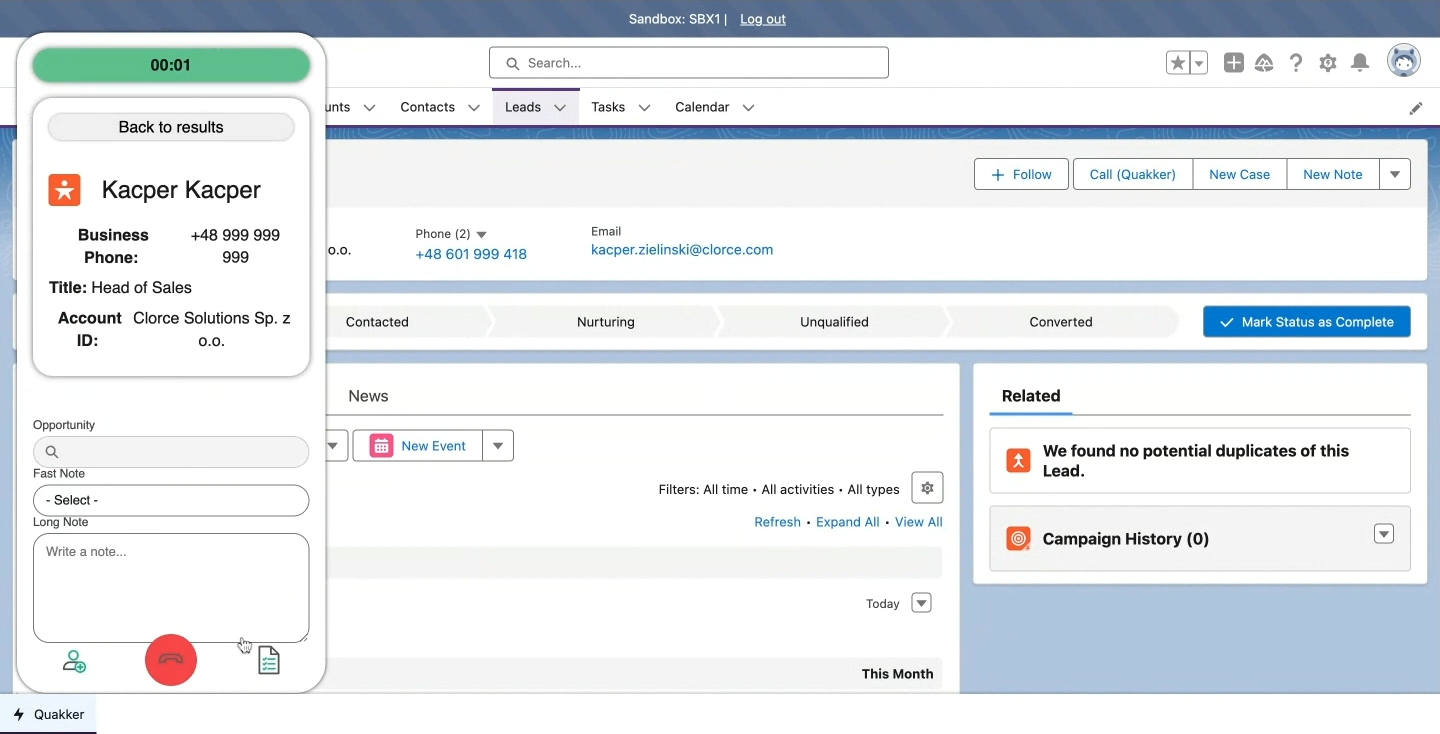The height and width of the screenshot is (734, 1440).
Task: Select the Nurturing status stage
Action: click(606, 322)
